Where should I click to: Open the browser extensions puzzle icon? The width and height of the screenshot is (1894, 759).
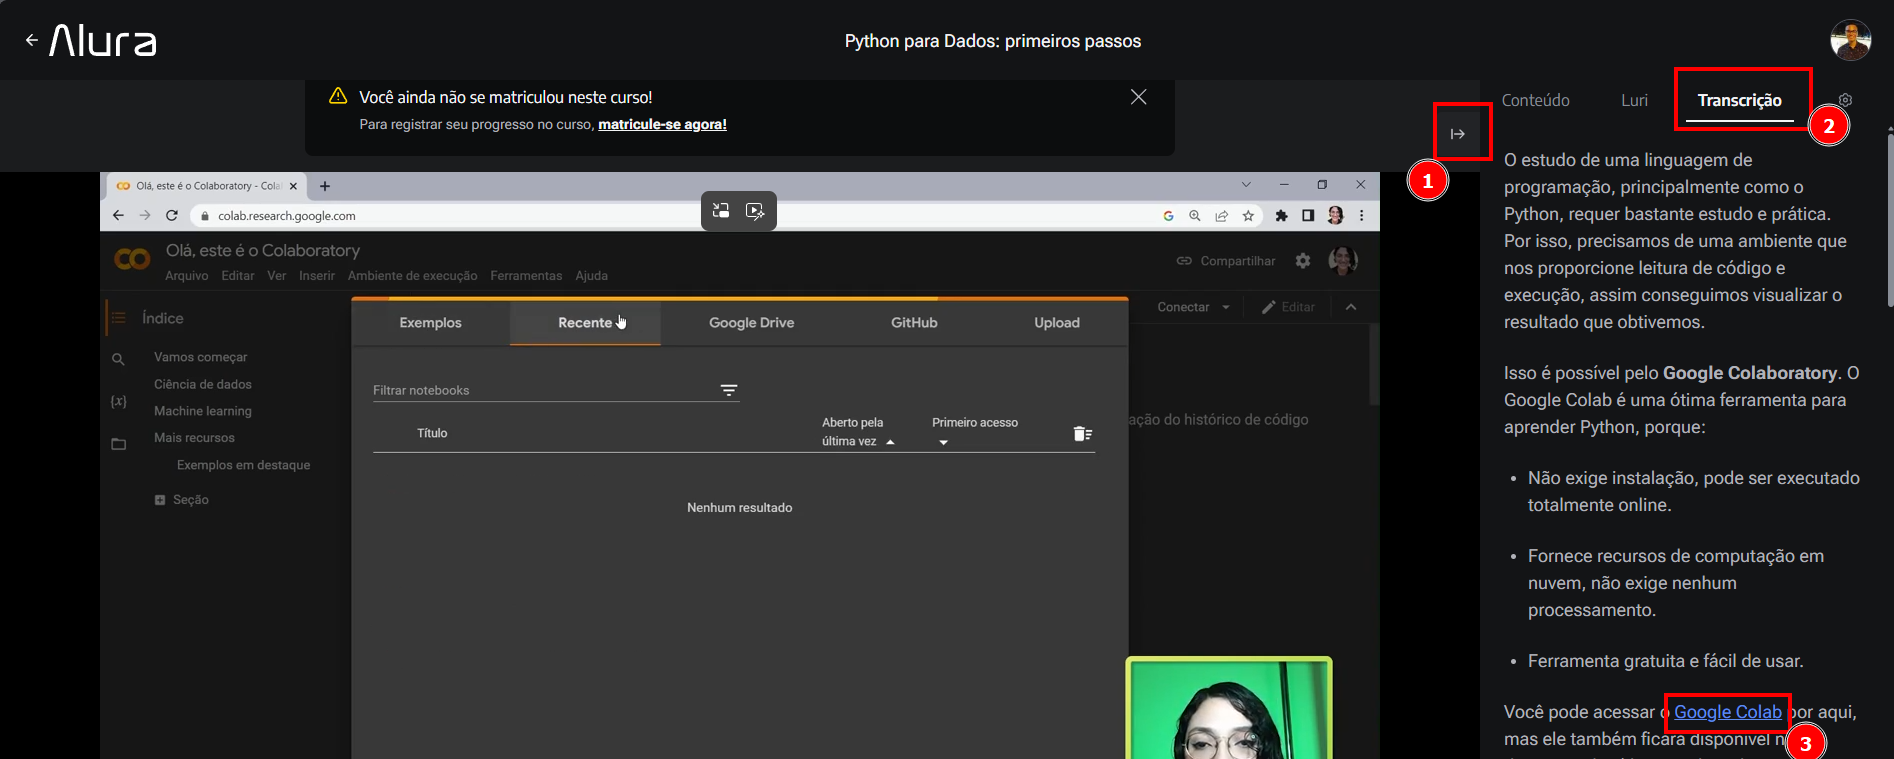pos(1281,215)
